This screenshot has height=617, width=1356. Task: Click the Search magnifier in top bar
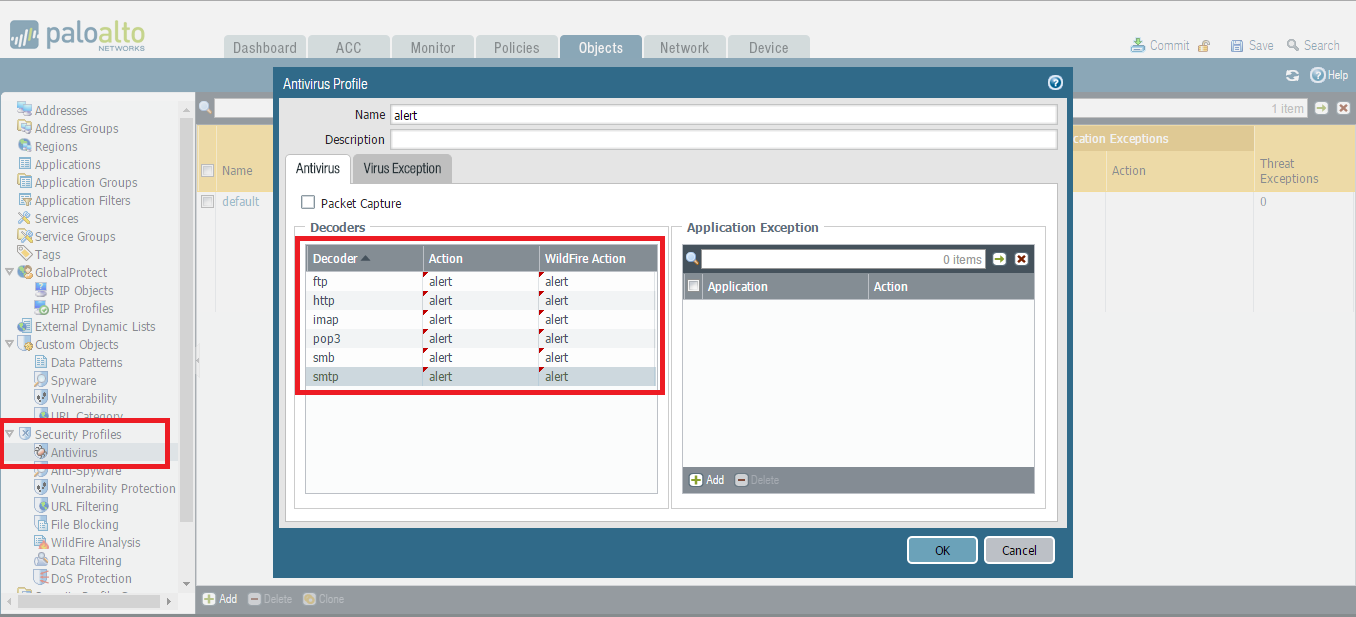(1293, 45)
